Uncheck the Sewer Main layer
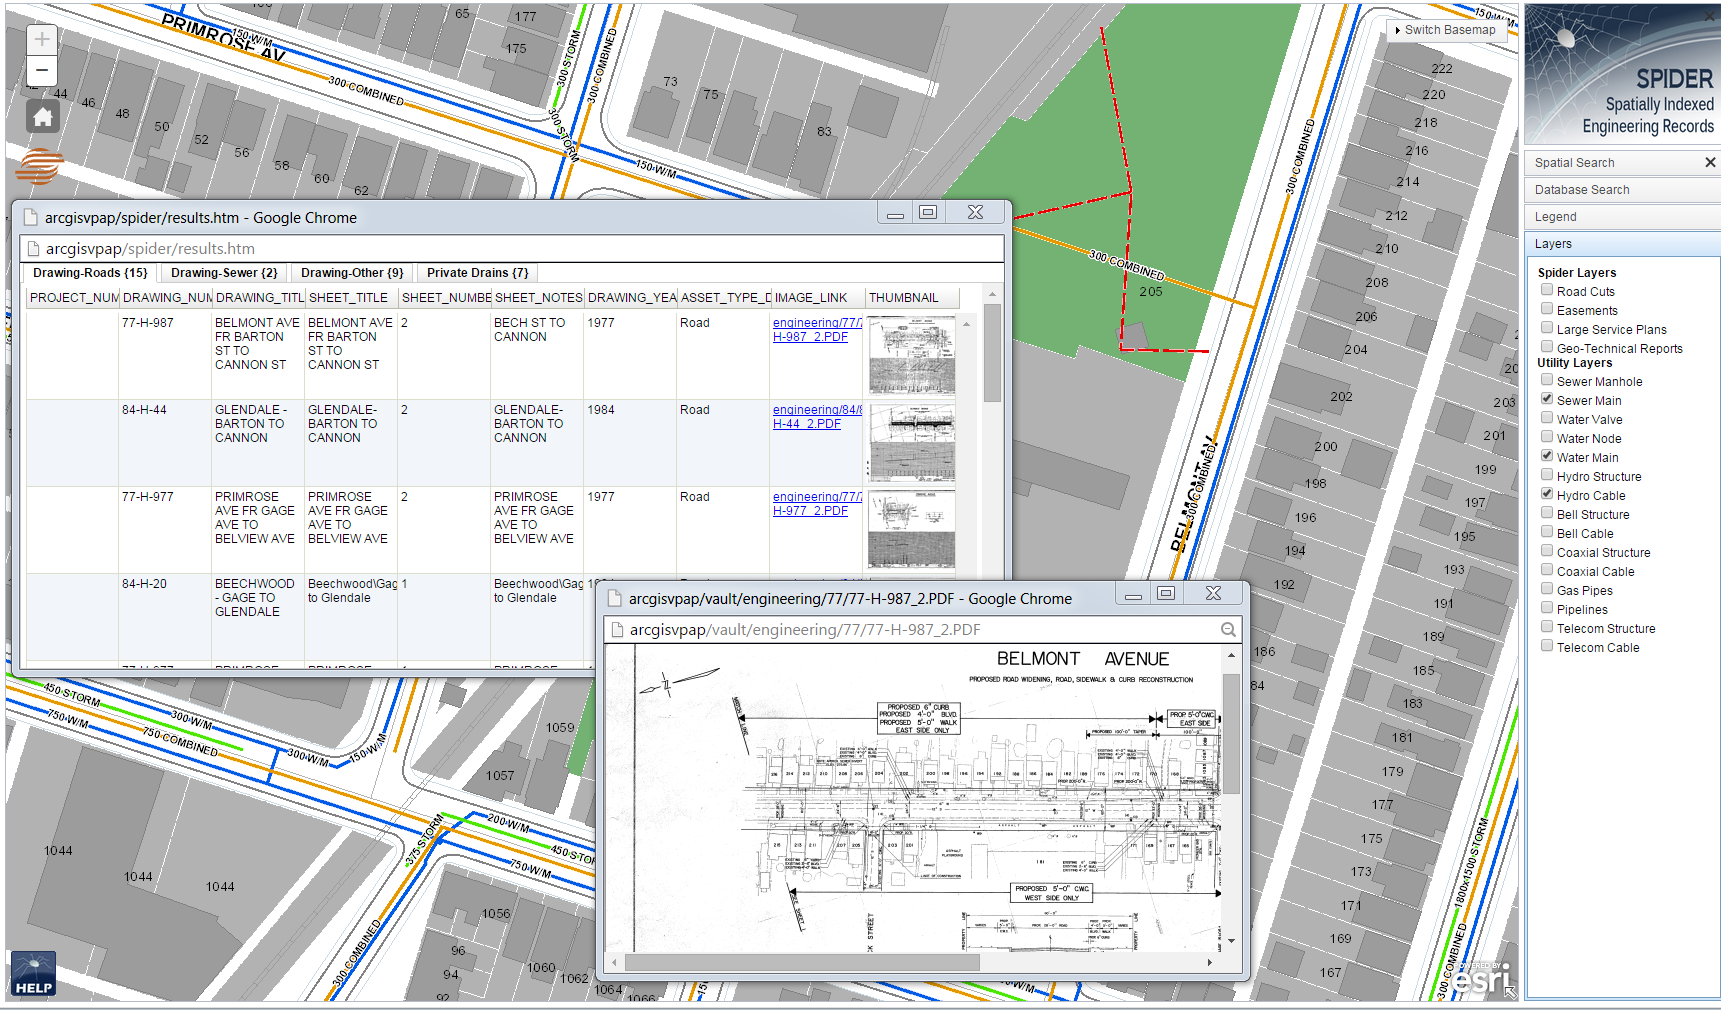 coord(1547,399)
